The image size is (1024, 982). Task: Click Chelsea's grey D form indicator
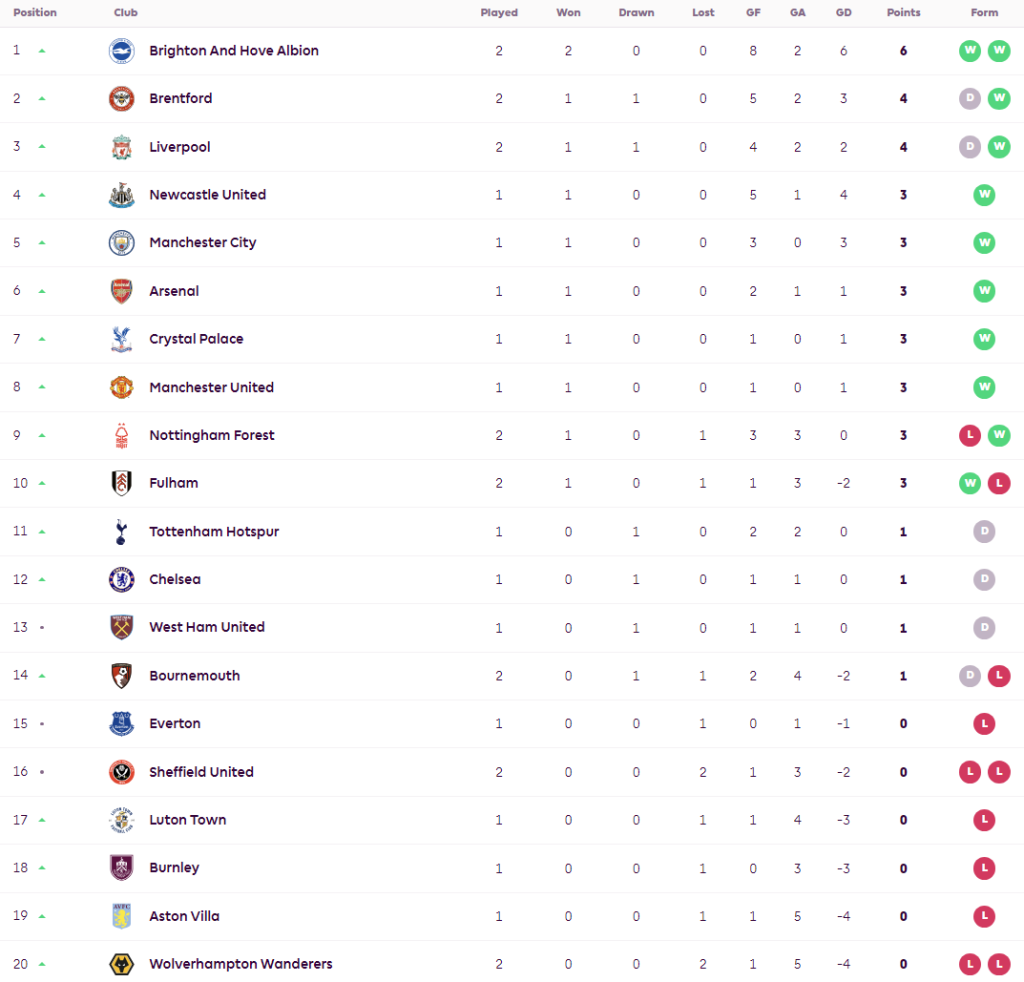(984, 580)
